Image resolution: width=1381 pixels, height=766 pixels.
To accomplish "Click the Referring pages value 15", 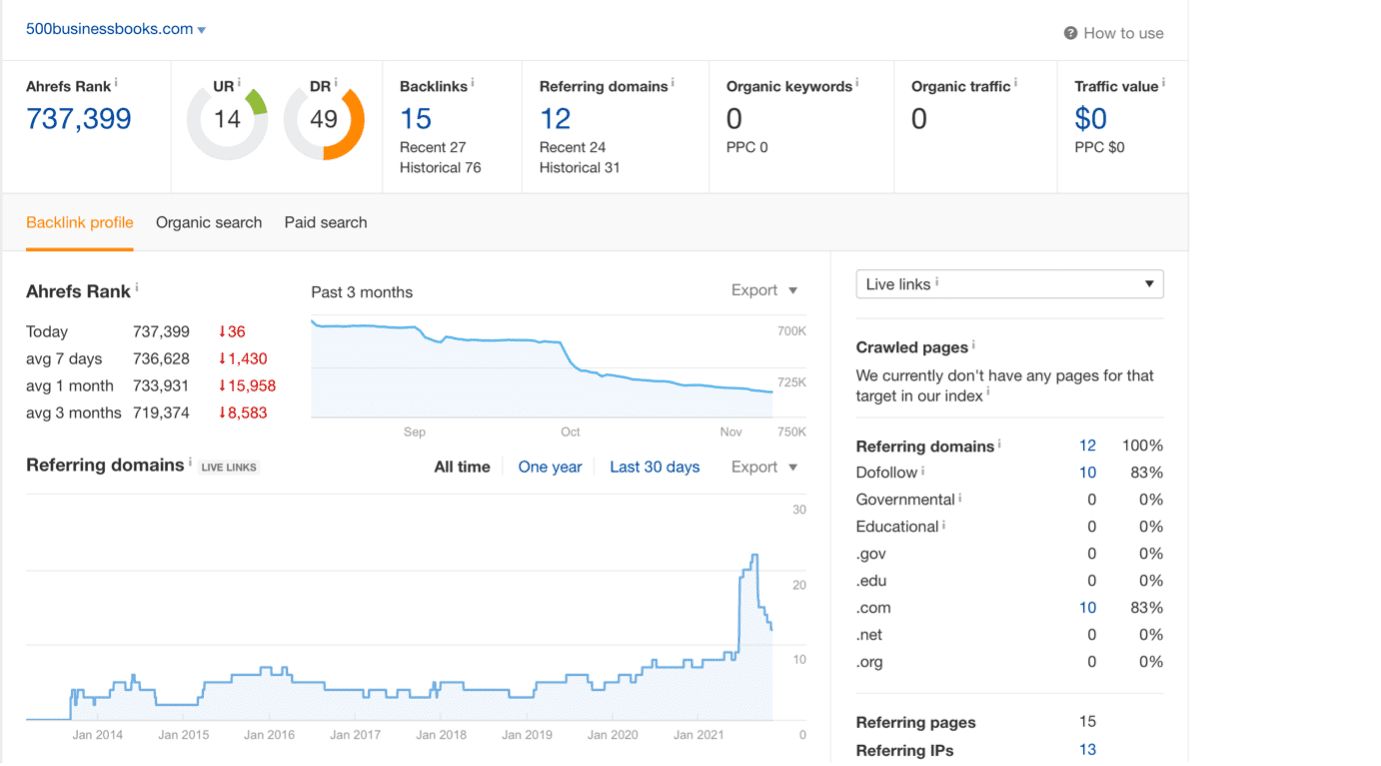I will 1087,722.
